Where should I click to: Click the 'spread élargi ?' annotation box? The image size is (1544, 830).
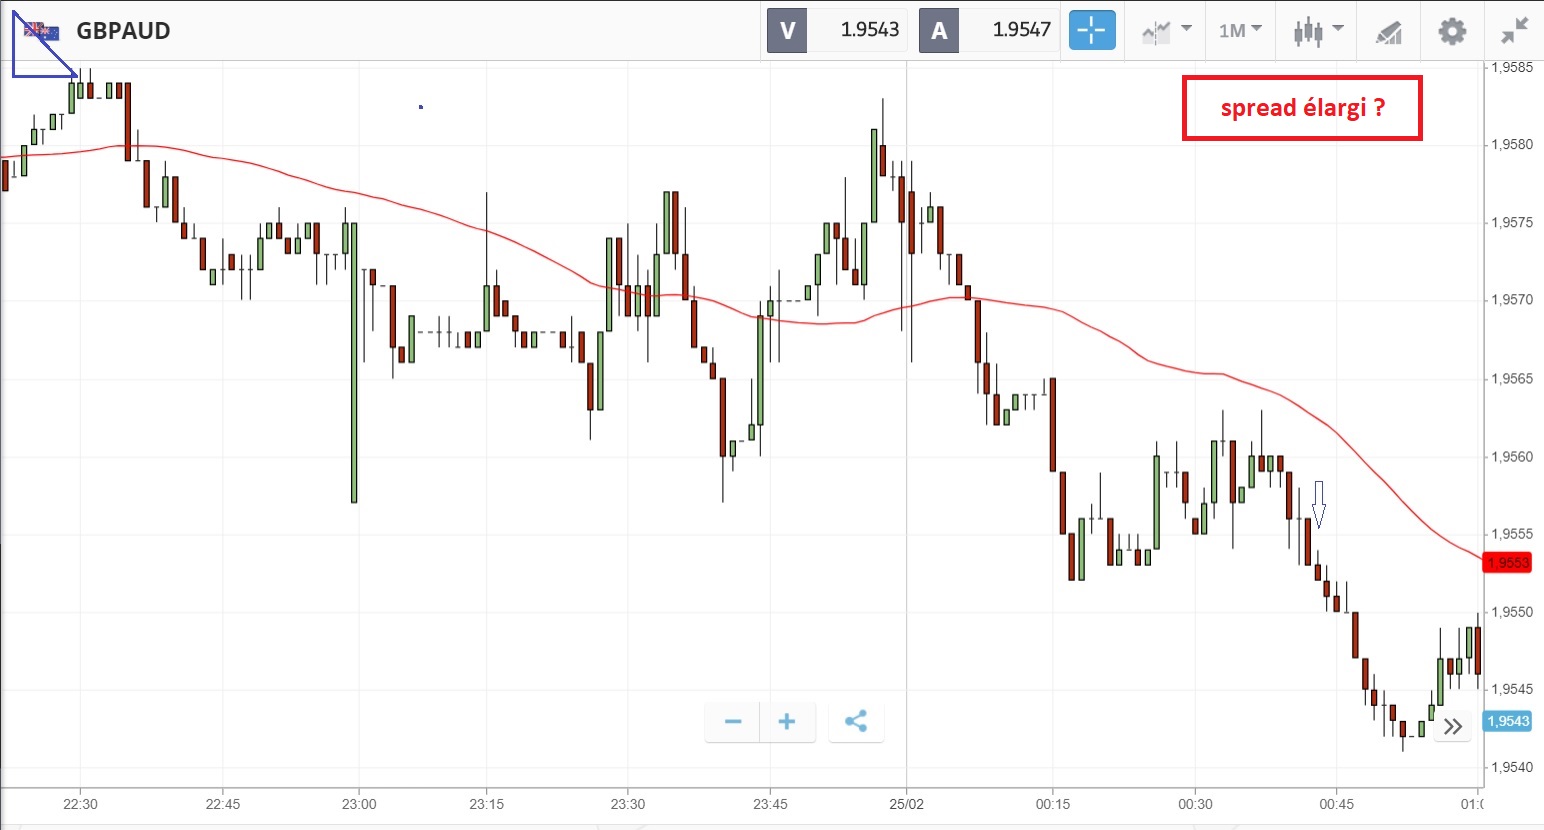point(1302,108)
